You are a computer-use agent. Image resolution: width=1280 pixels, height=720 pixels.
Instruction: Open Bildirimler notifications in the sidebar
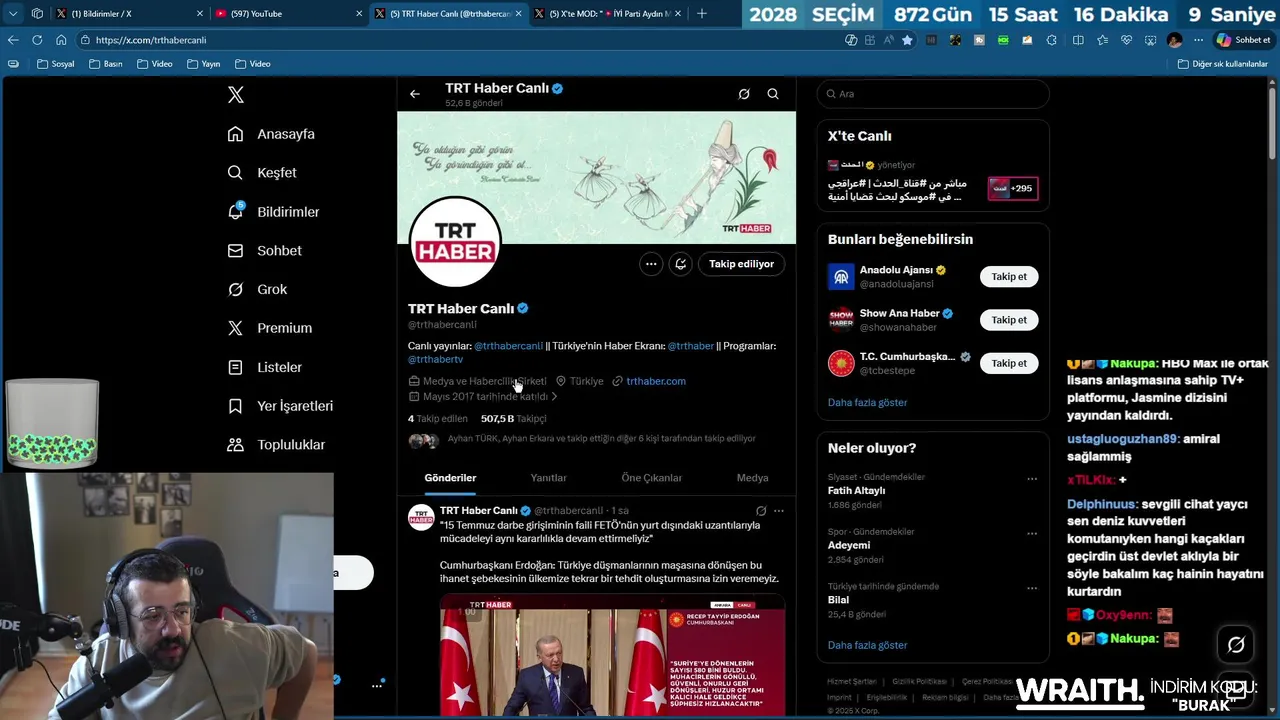(273, 212)
